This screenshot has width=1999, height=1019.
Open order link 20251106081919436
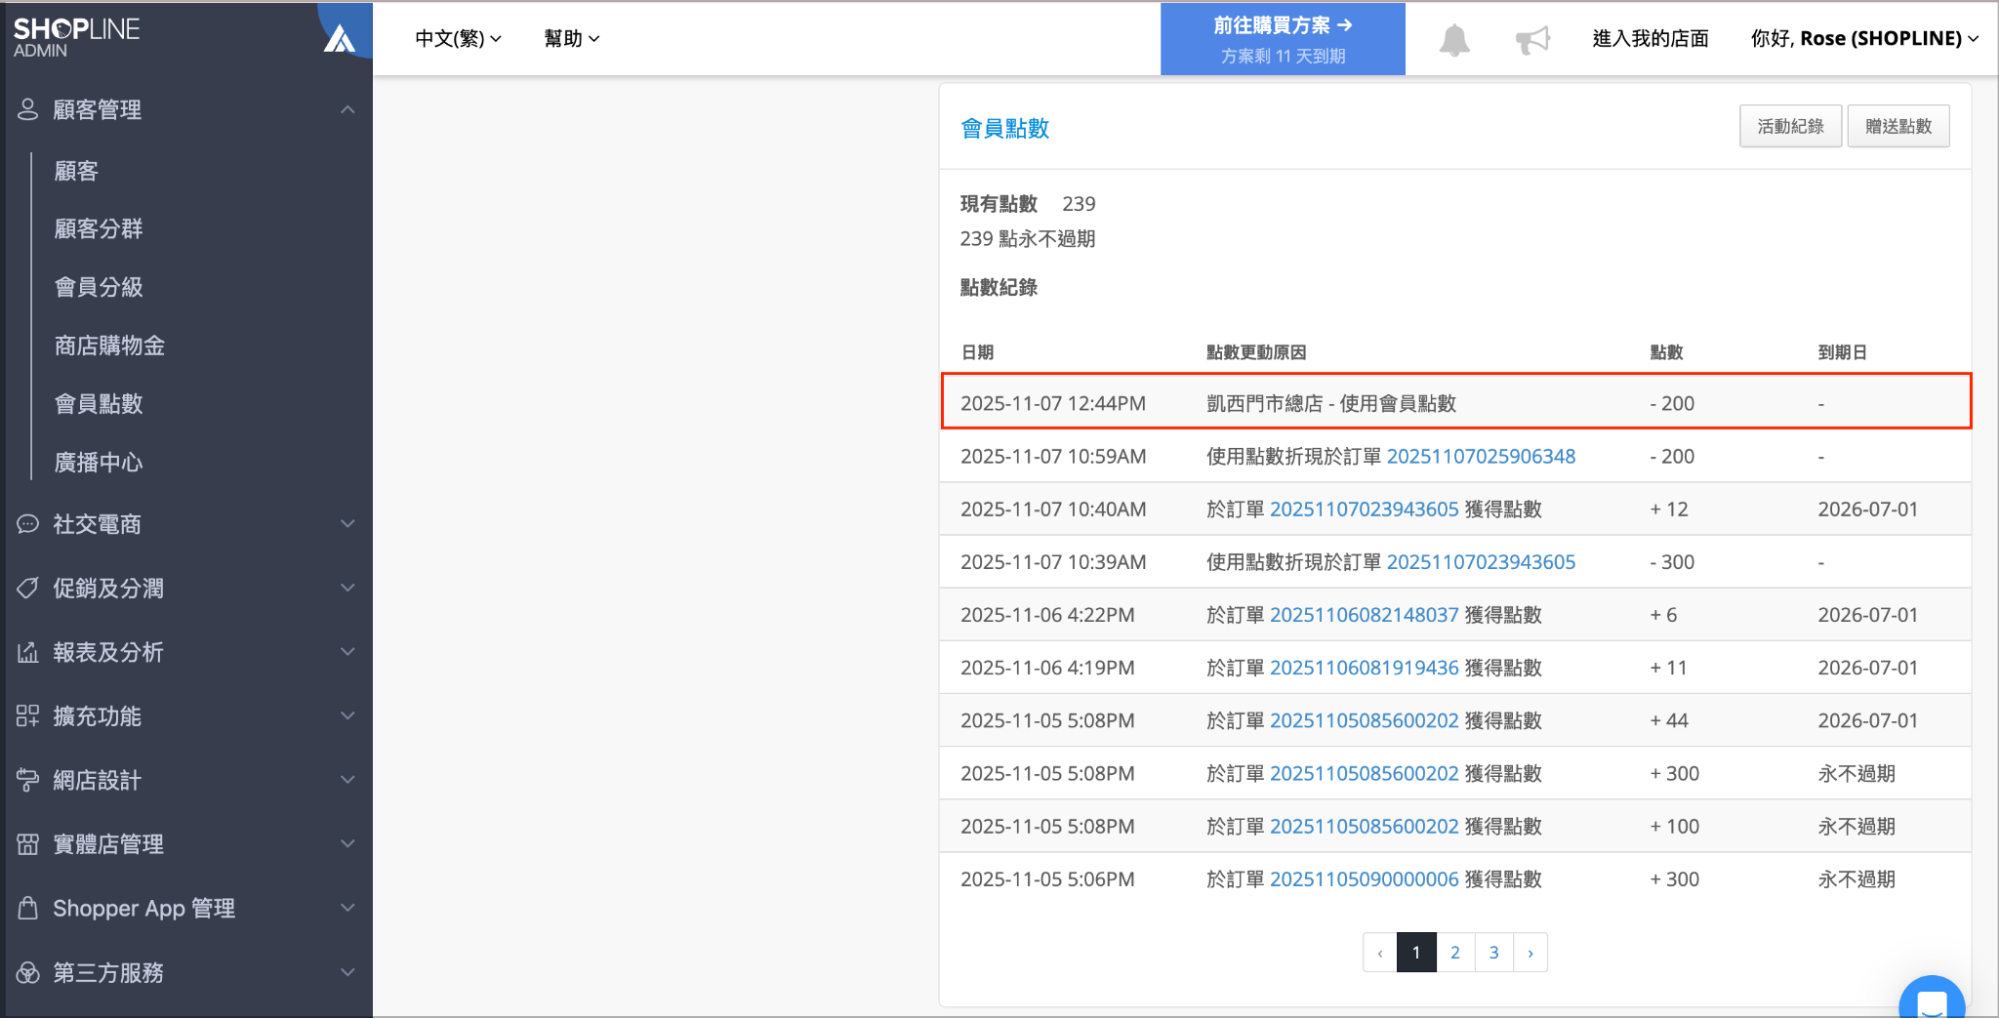1364,668
